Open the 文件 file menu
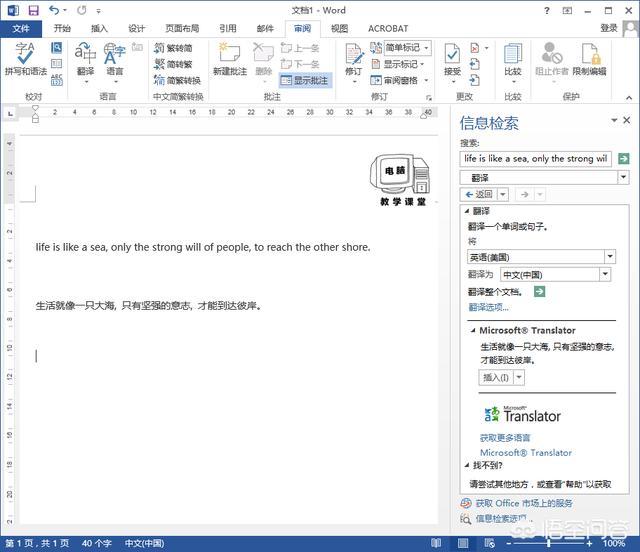Screen dimensions: 640x552 click(20, 29)
